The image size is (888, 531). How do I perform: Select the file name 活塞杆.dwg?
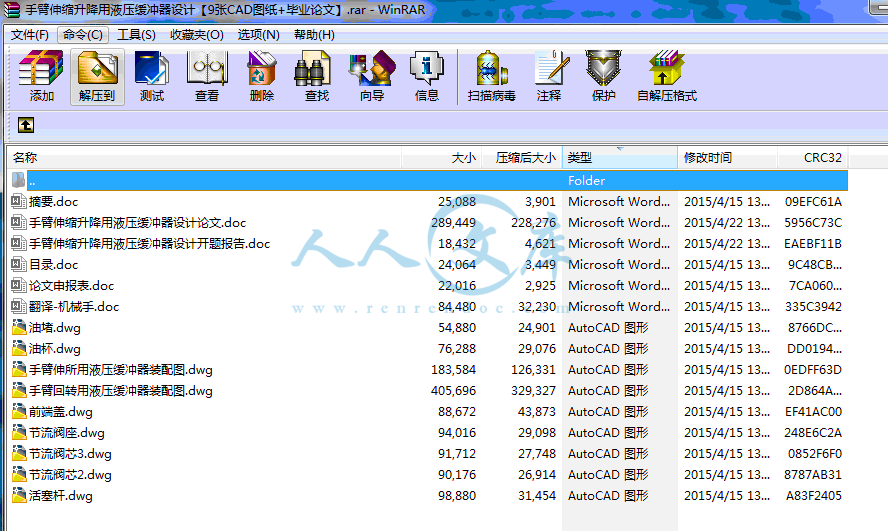coord(61,495)
